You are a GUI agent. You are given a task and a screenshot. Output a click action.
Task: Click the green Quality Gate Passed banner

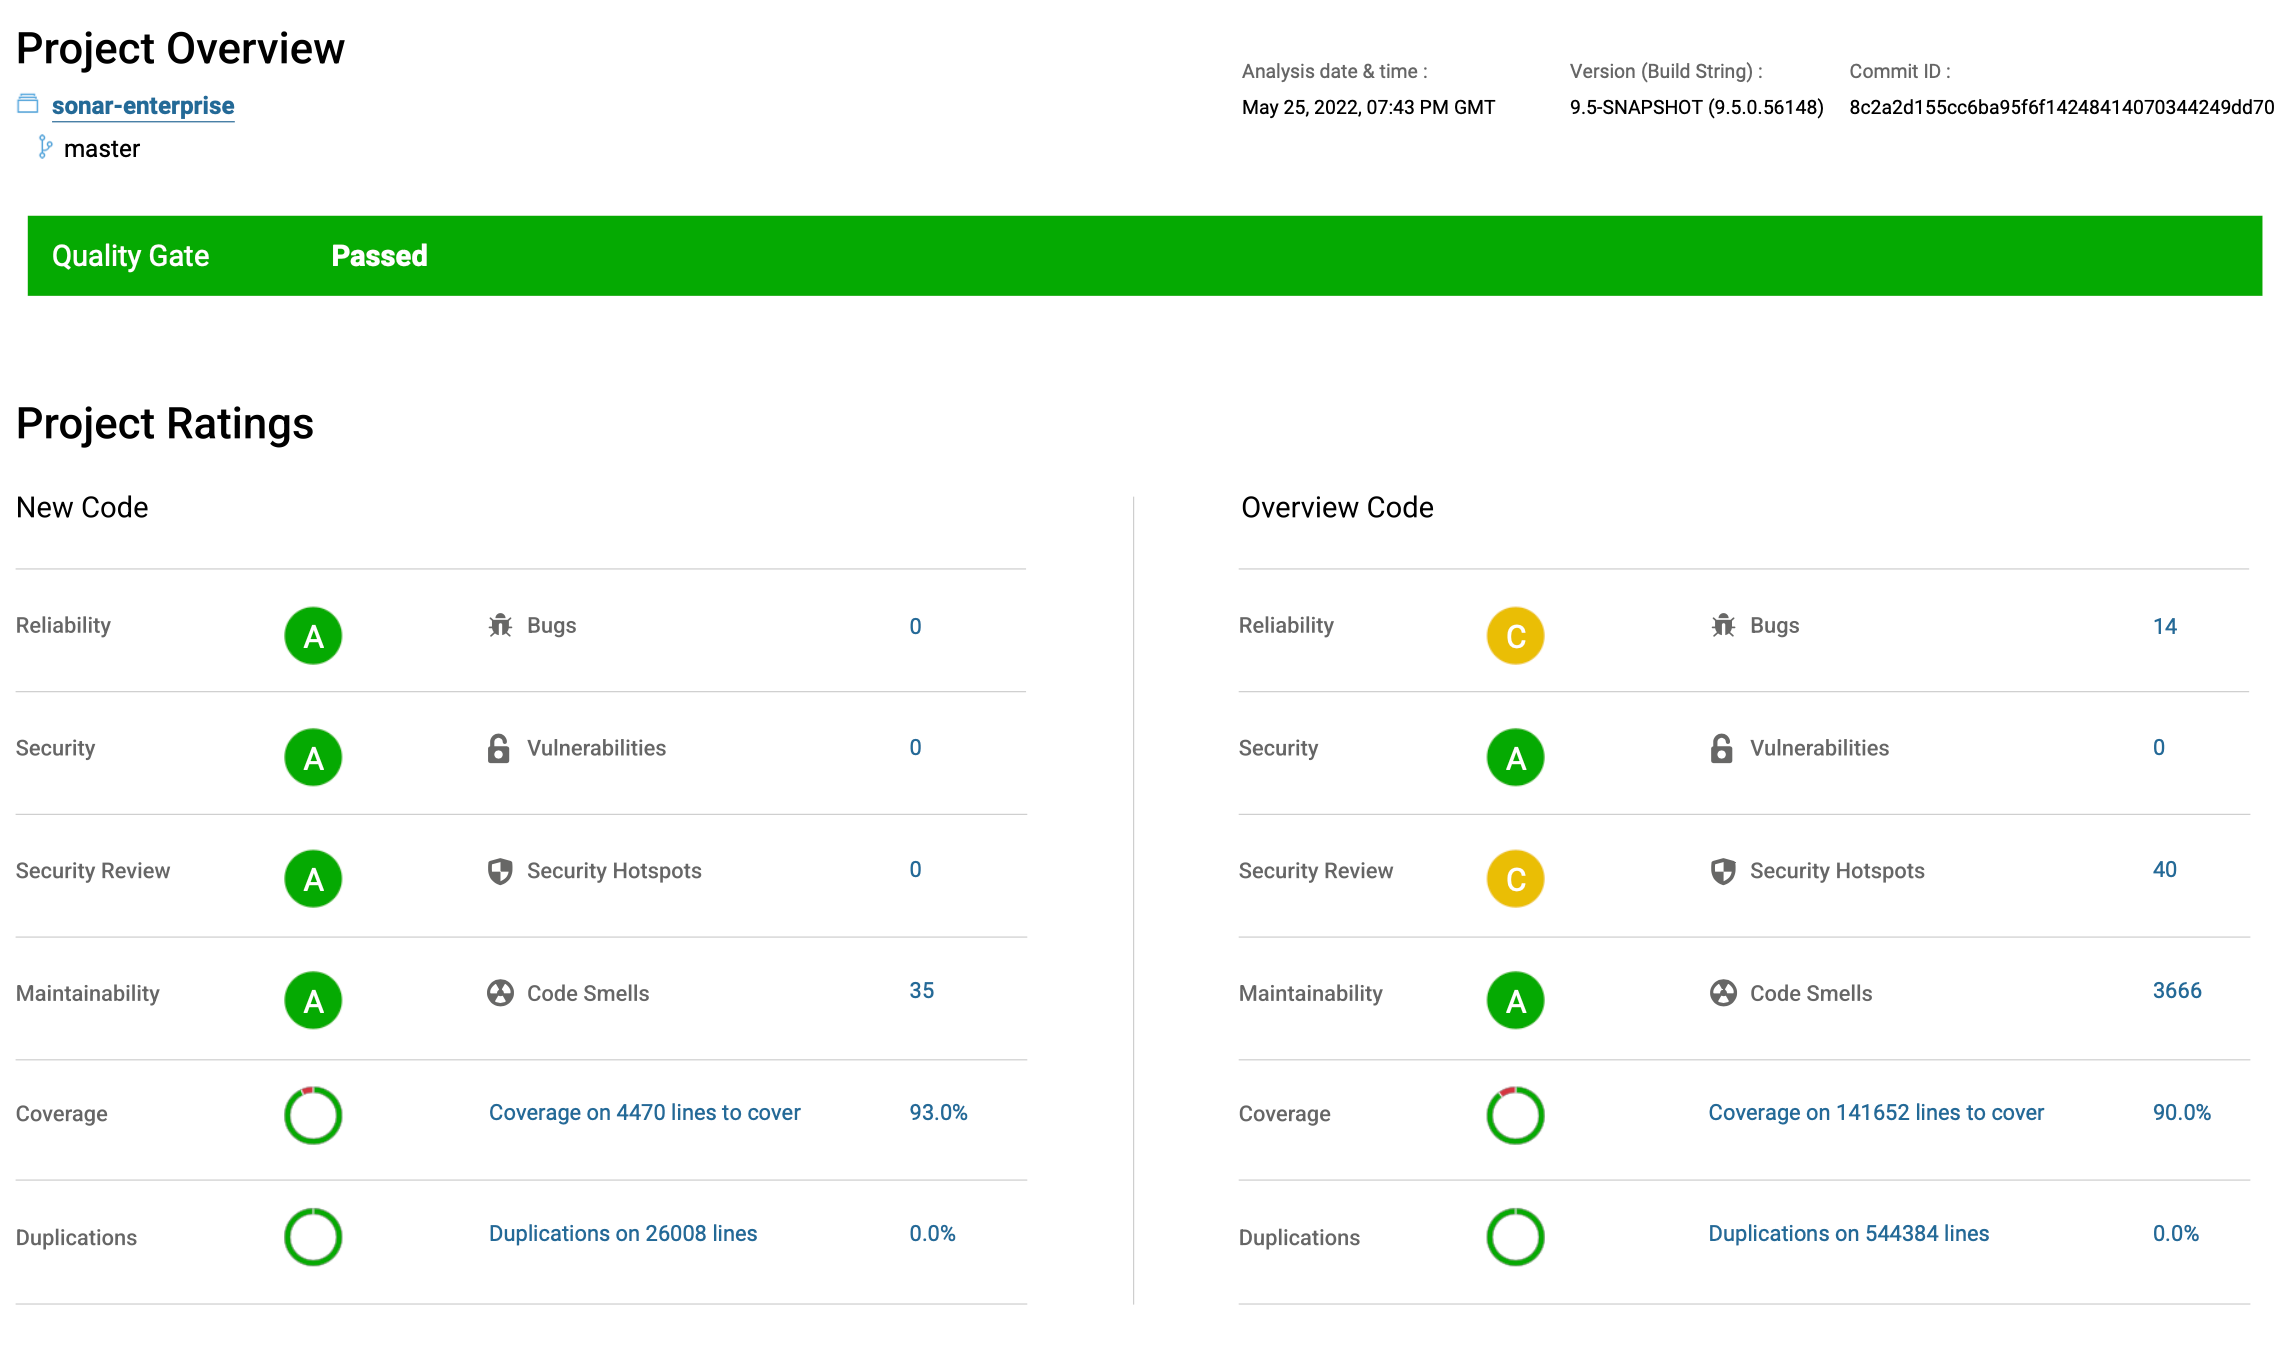pos(1144,256)
